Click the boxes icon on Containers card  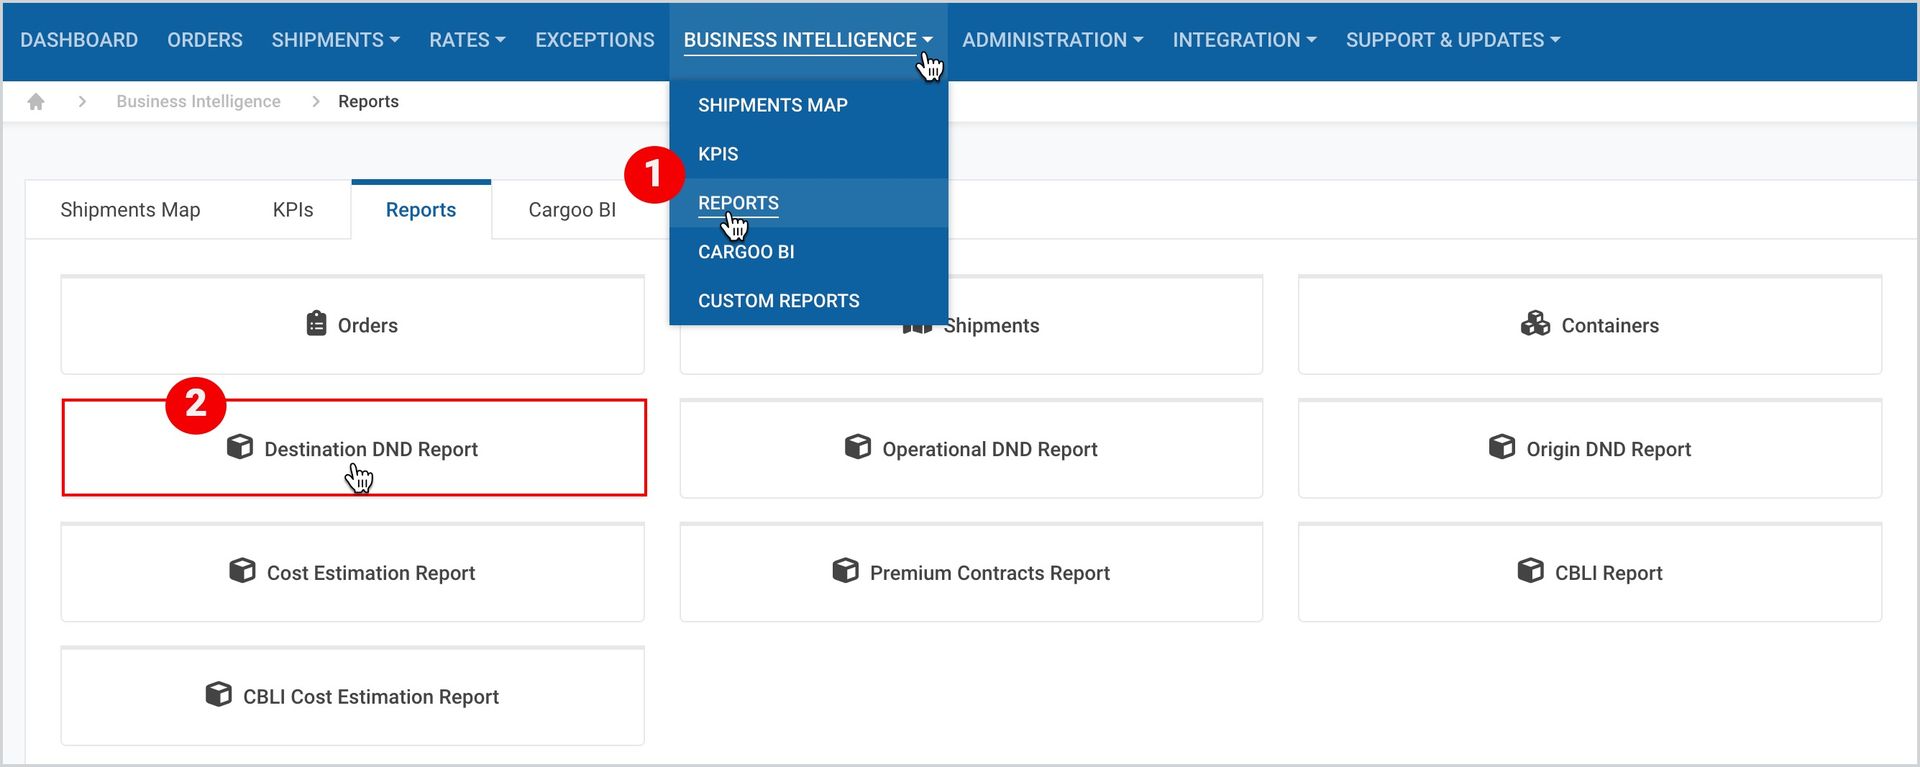coord(1535,324)
